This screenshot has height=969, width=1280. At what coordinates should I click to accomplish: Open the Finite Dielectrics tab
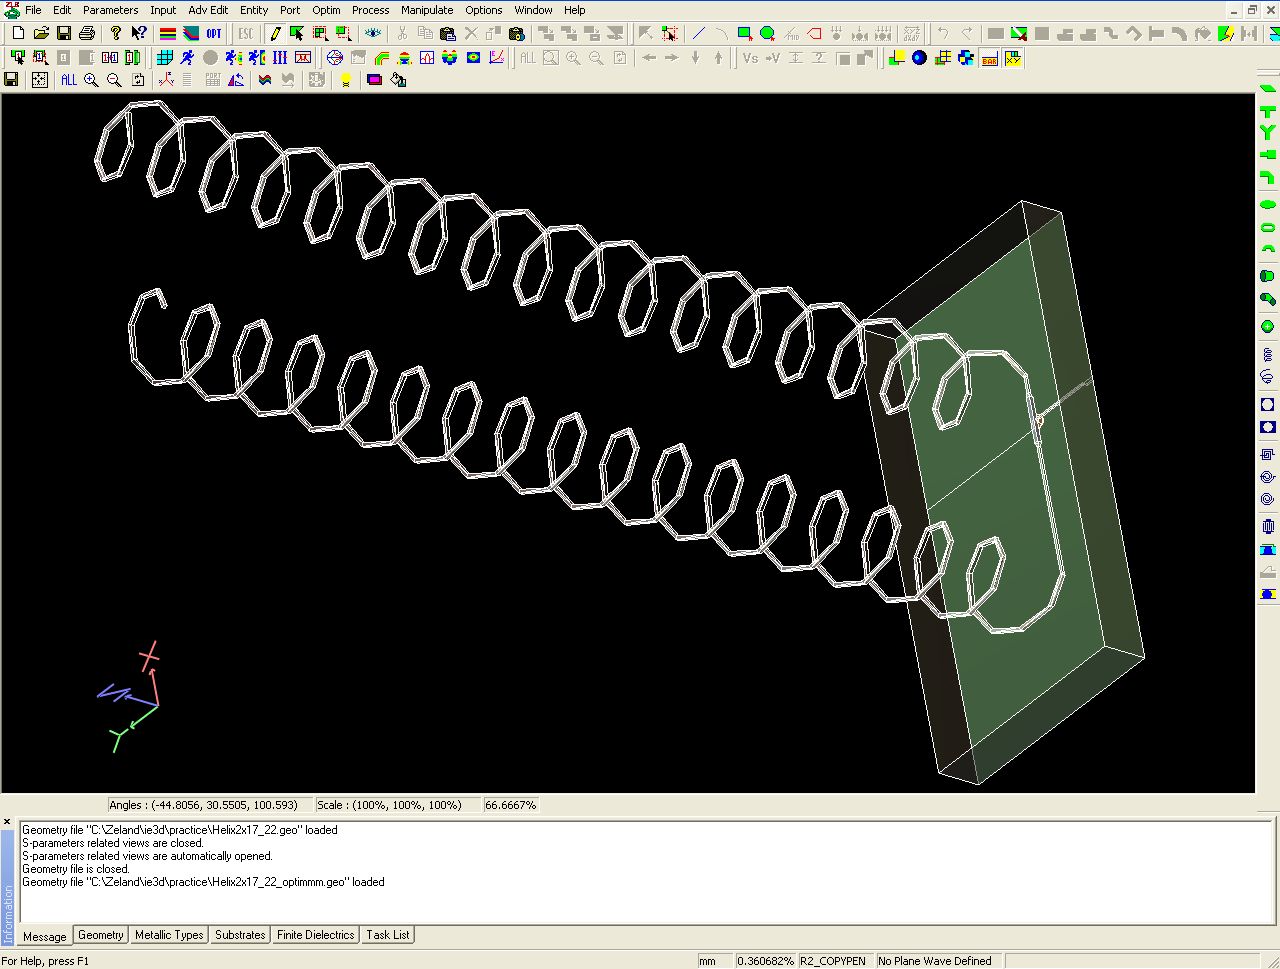point(316,935)
